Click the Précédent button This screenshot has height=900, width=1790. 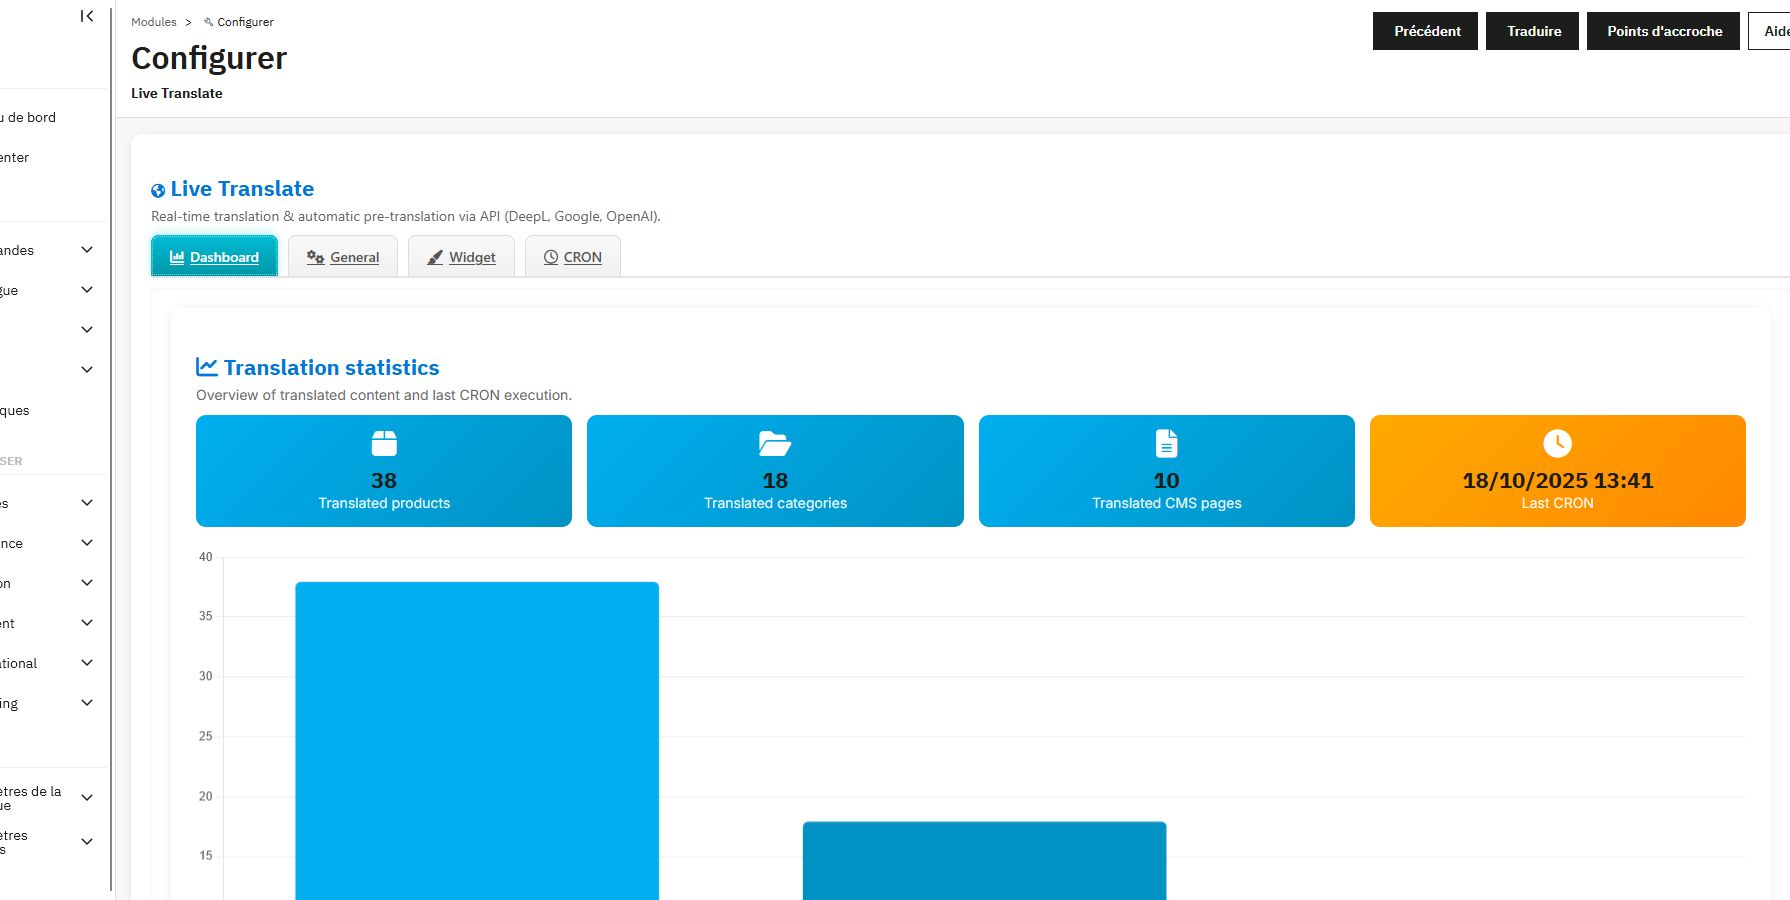1425,31
